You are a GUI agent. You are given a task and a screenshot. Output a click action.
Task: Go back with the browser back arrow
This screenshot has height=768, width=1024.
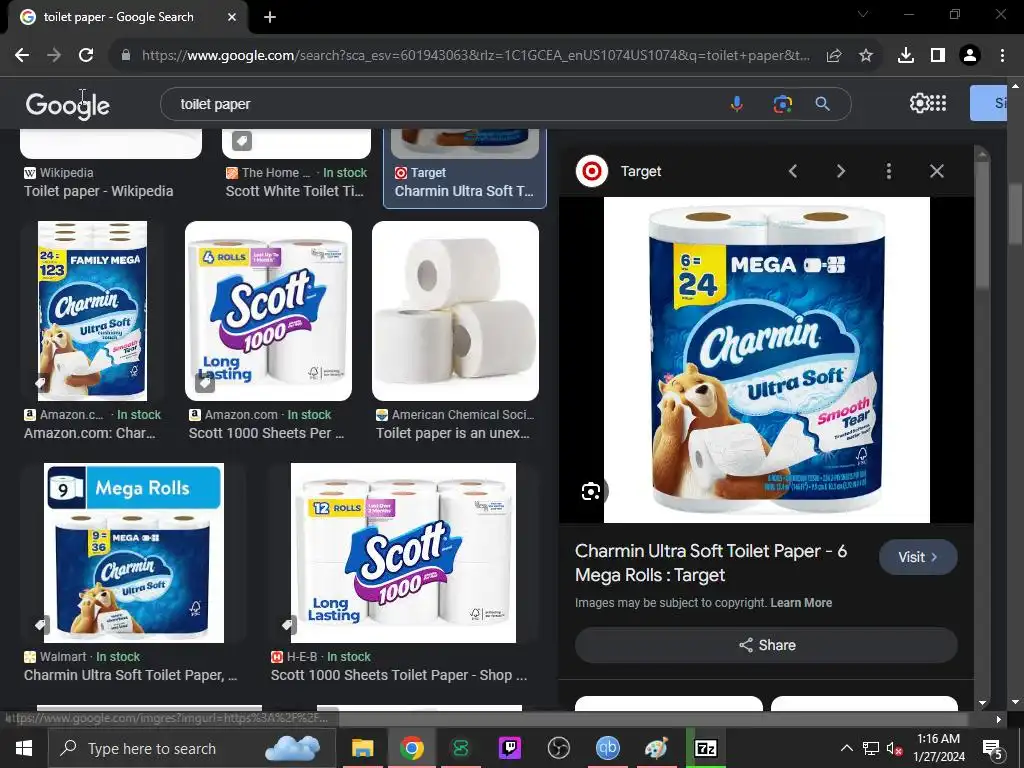coord(22,56)
